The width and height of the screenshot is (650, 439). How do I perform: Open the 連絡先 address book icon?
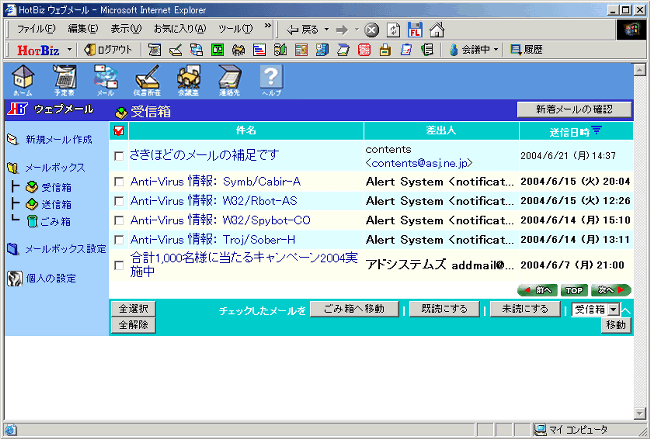(x=230, y=80)
